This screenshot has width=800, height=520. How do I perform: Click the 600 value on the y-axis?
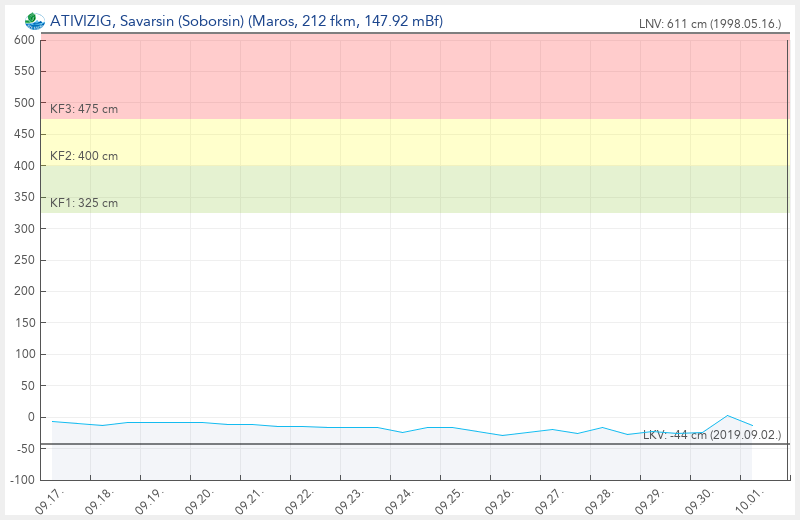[x=25, y=40]
